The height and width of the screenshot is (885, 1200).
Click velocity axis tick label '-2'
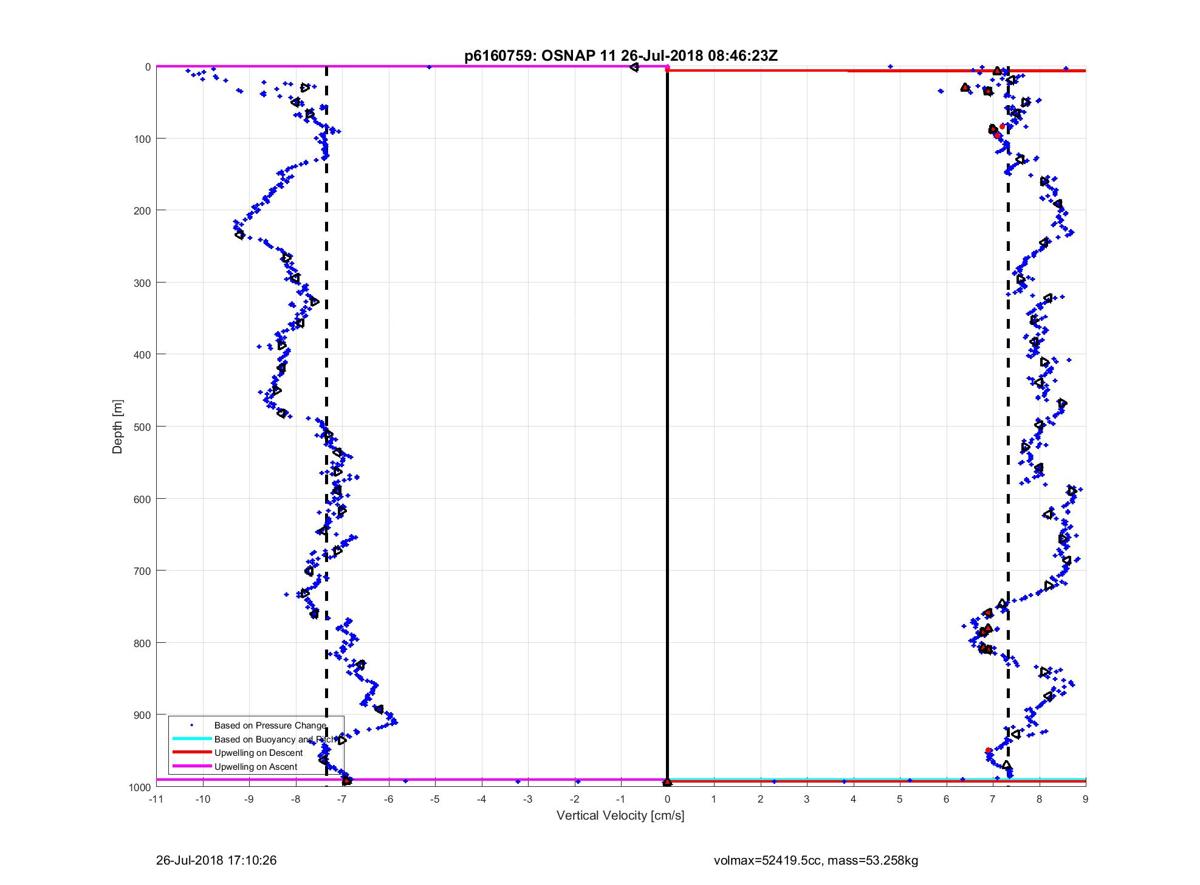tap(574, 799)
